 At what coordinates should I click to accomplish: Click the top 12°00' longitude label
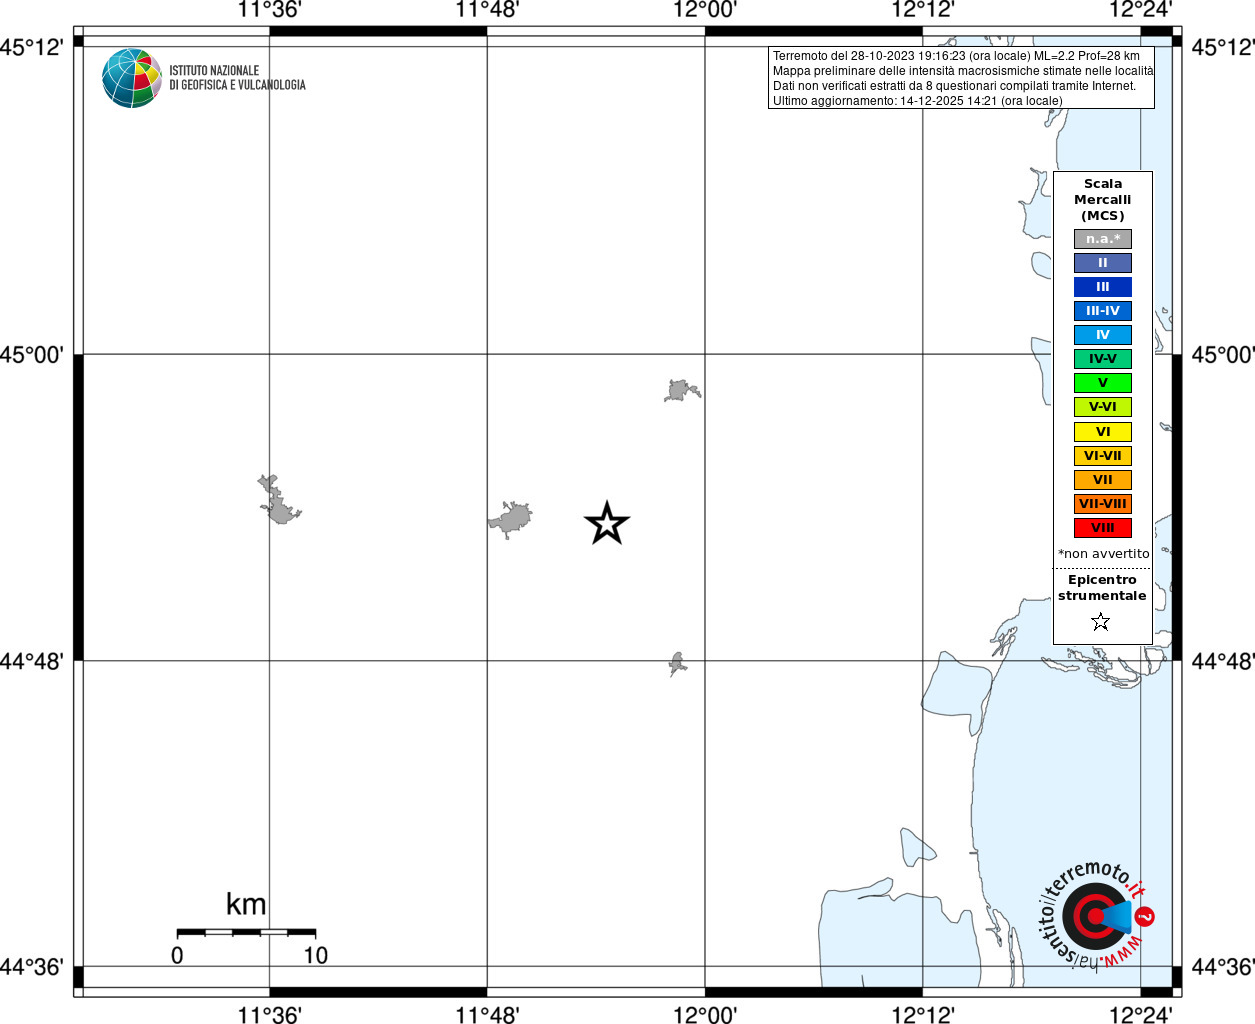tap(705, 10)
